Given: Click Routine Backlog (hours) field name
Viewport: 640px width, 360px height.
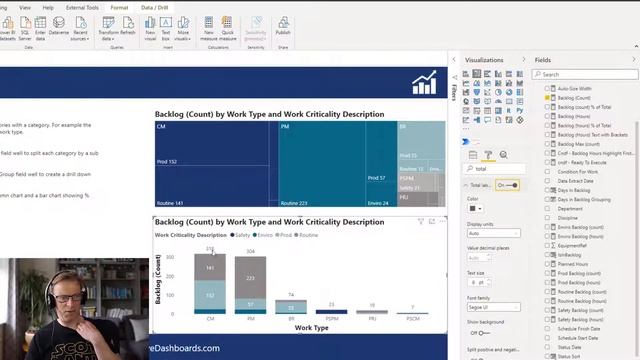Looking at the screenshot, I should pyautogui.click(x=582, y=301).
